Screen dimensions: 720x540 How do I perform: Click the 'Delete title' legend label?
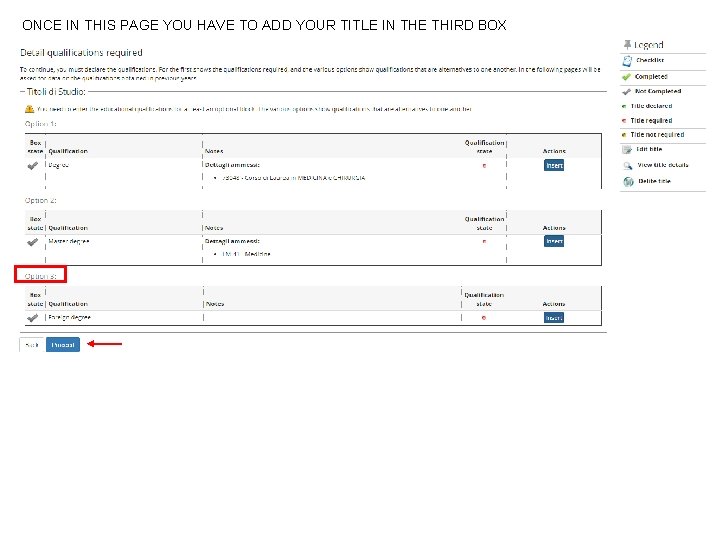pyautogui.click(x=655, y=181)
